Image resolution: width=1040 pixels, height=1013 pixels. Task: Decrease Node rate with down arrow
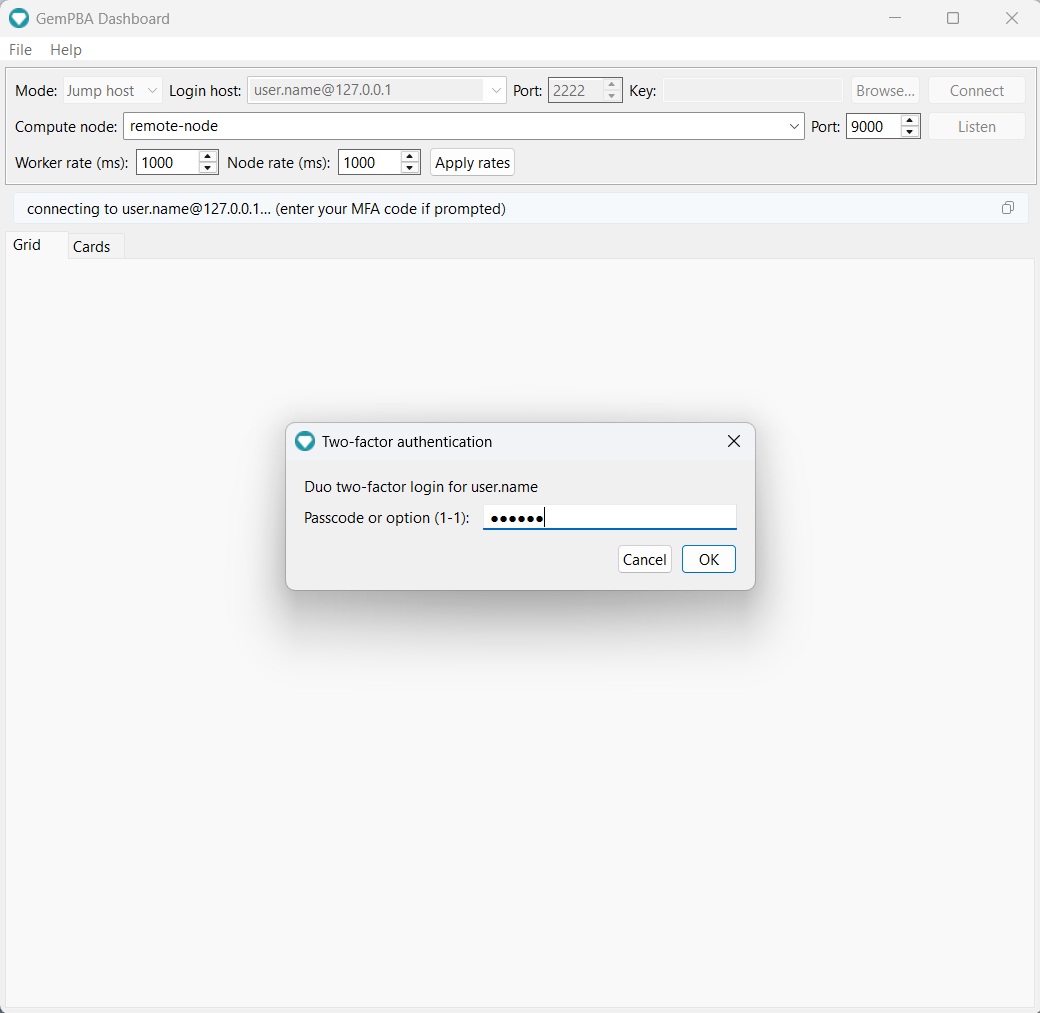pyautogui.click(x=410, y=168)
